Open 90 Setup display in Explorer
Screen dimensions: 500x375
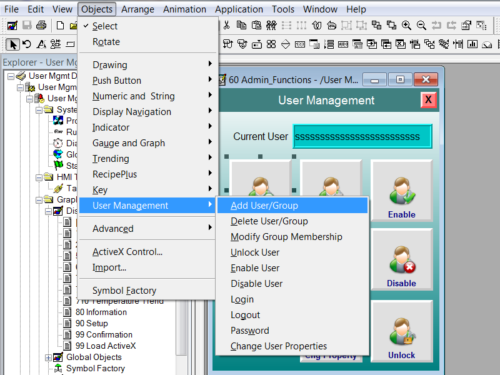91,323
